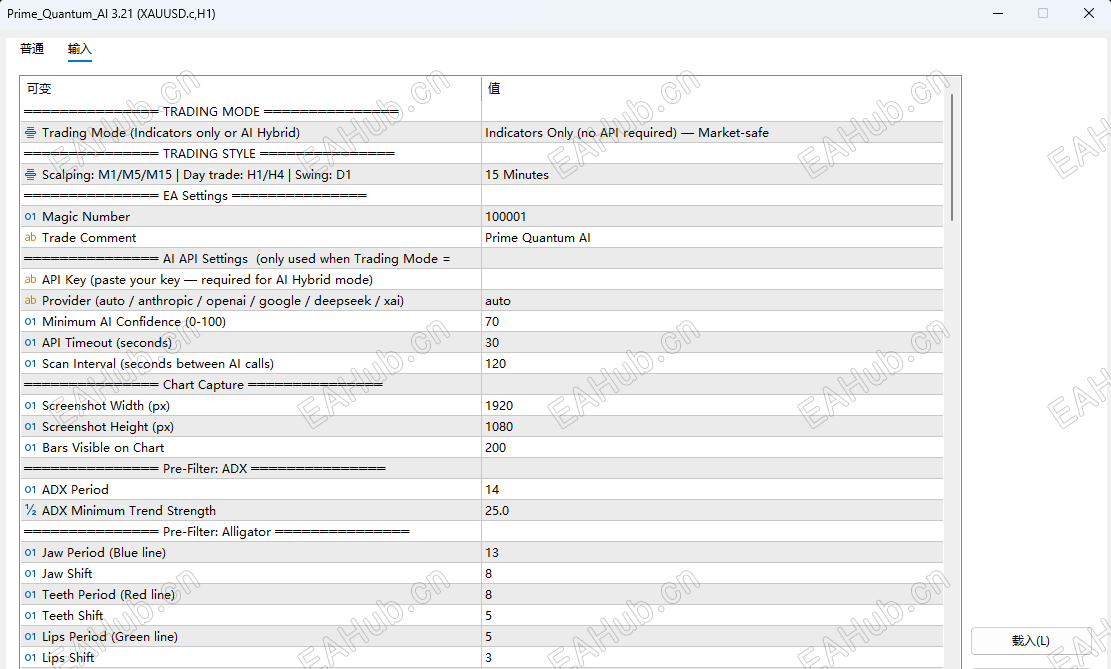Click integer icon beside Teeth Shift
The image size is (1111, 669).
(x=30, y=616)
